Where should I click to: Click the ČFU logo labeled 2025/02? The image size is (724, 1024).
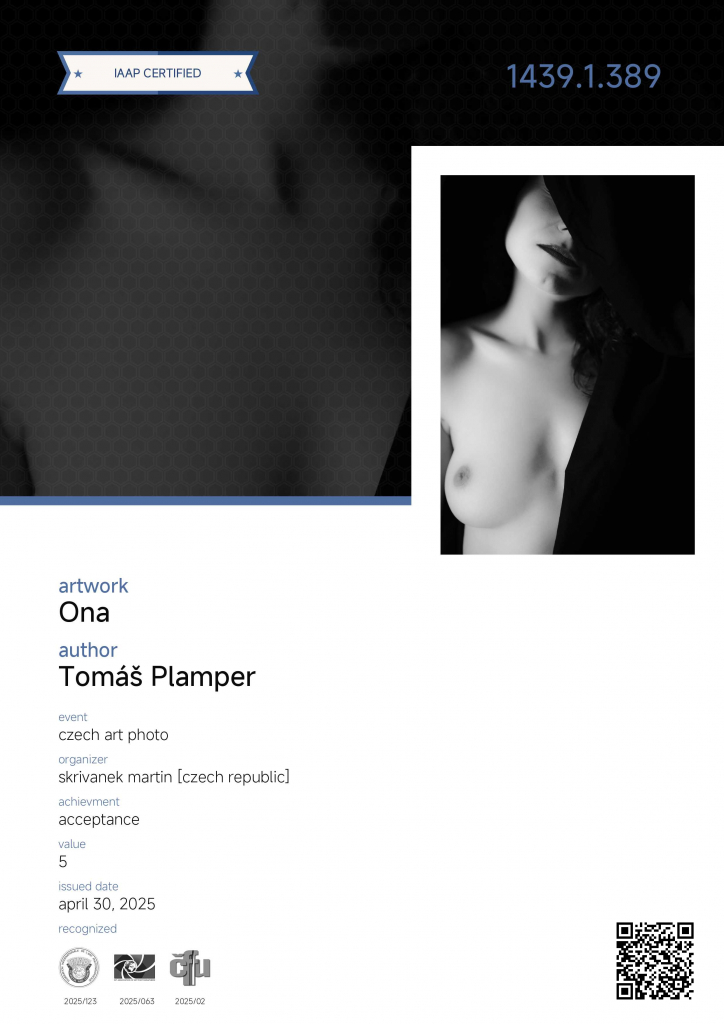click(x=190, y=968)
